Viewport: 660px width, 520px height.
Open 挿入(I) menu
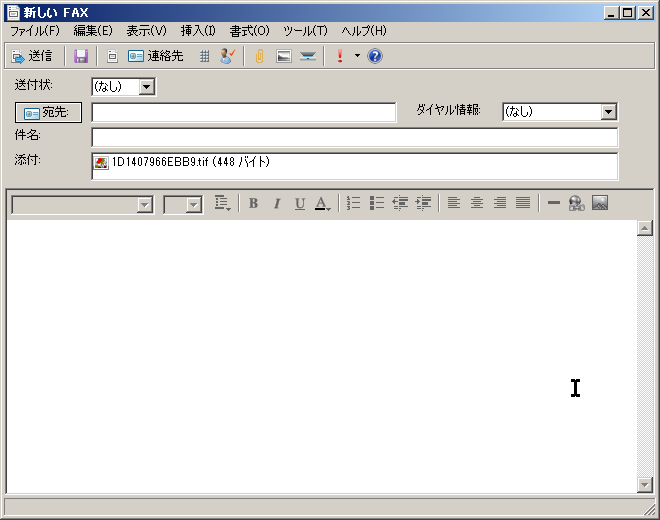198,31
